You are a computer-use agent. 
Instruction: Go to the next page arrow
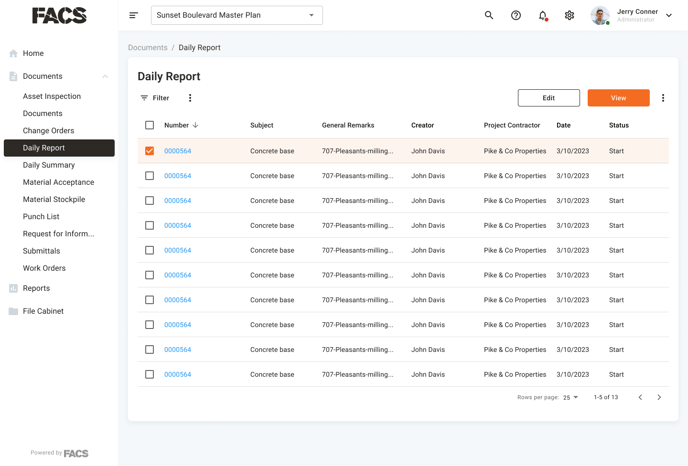tap(659, 397)
